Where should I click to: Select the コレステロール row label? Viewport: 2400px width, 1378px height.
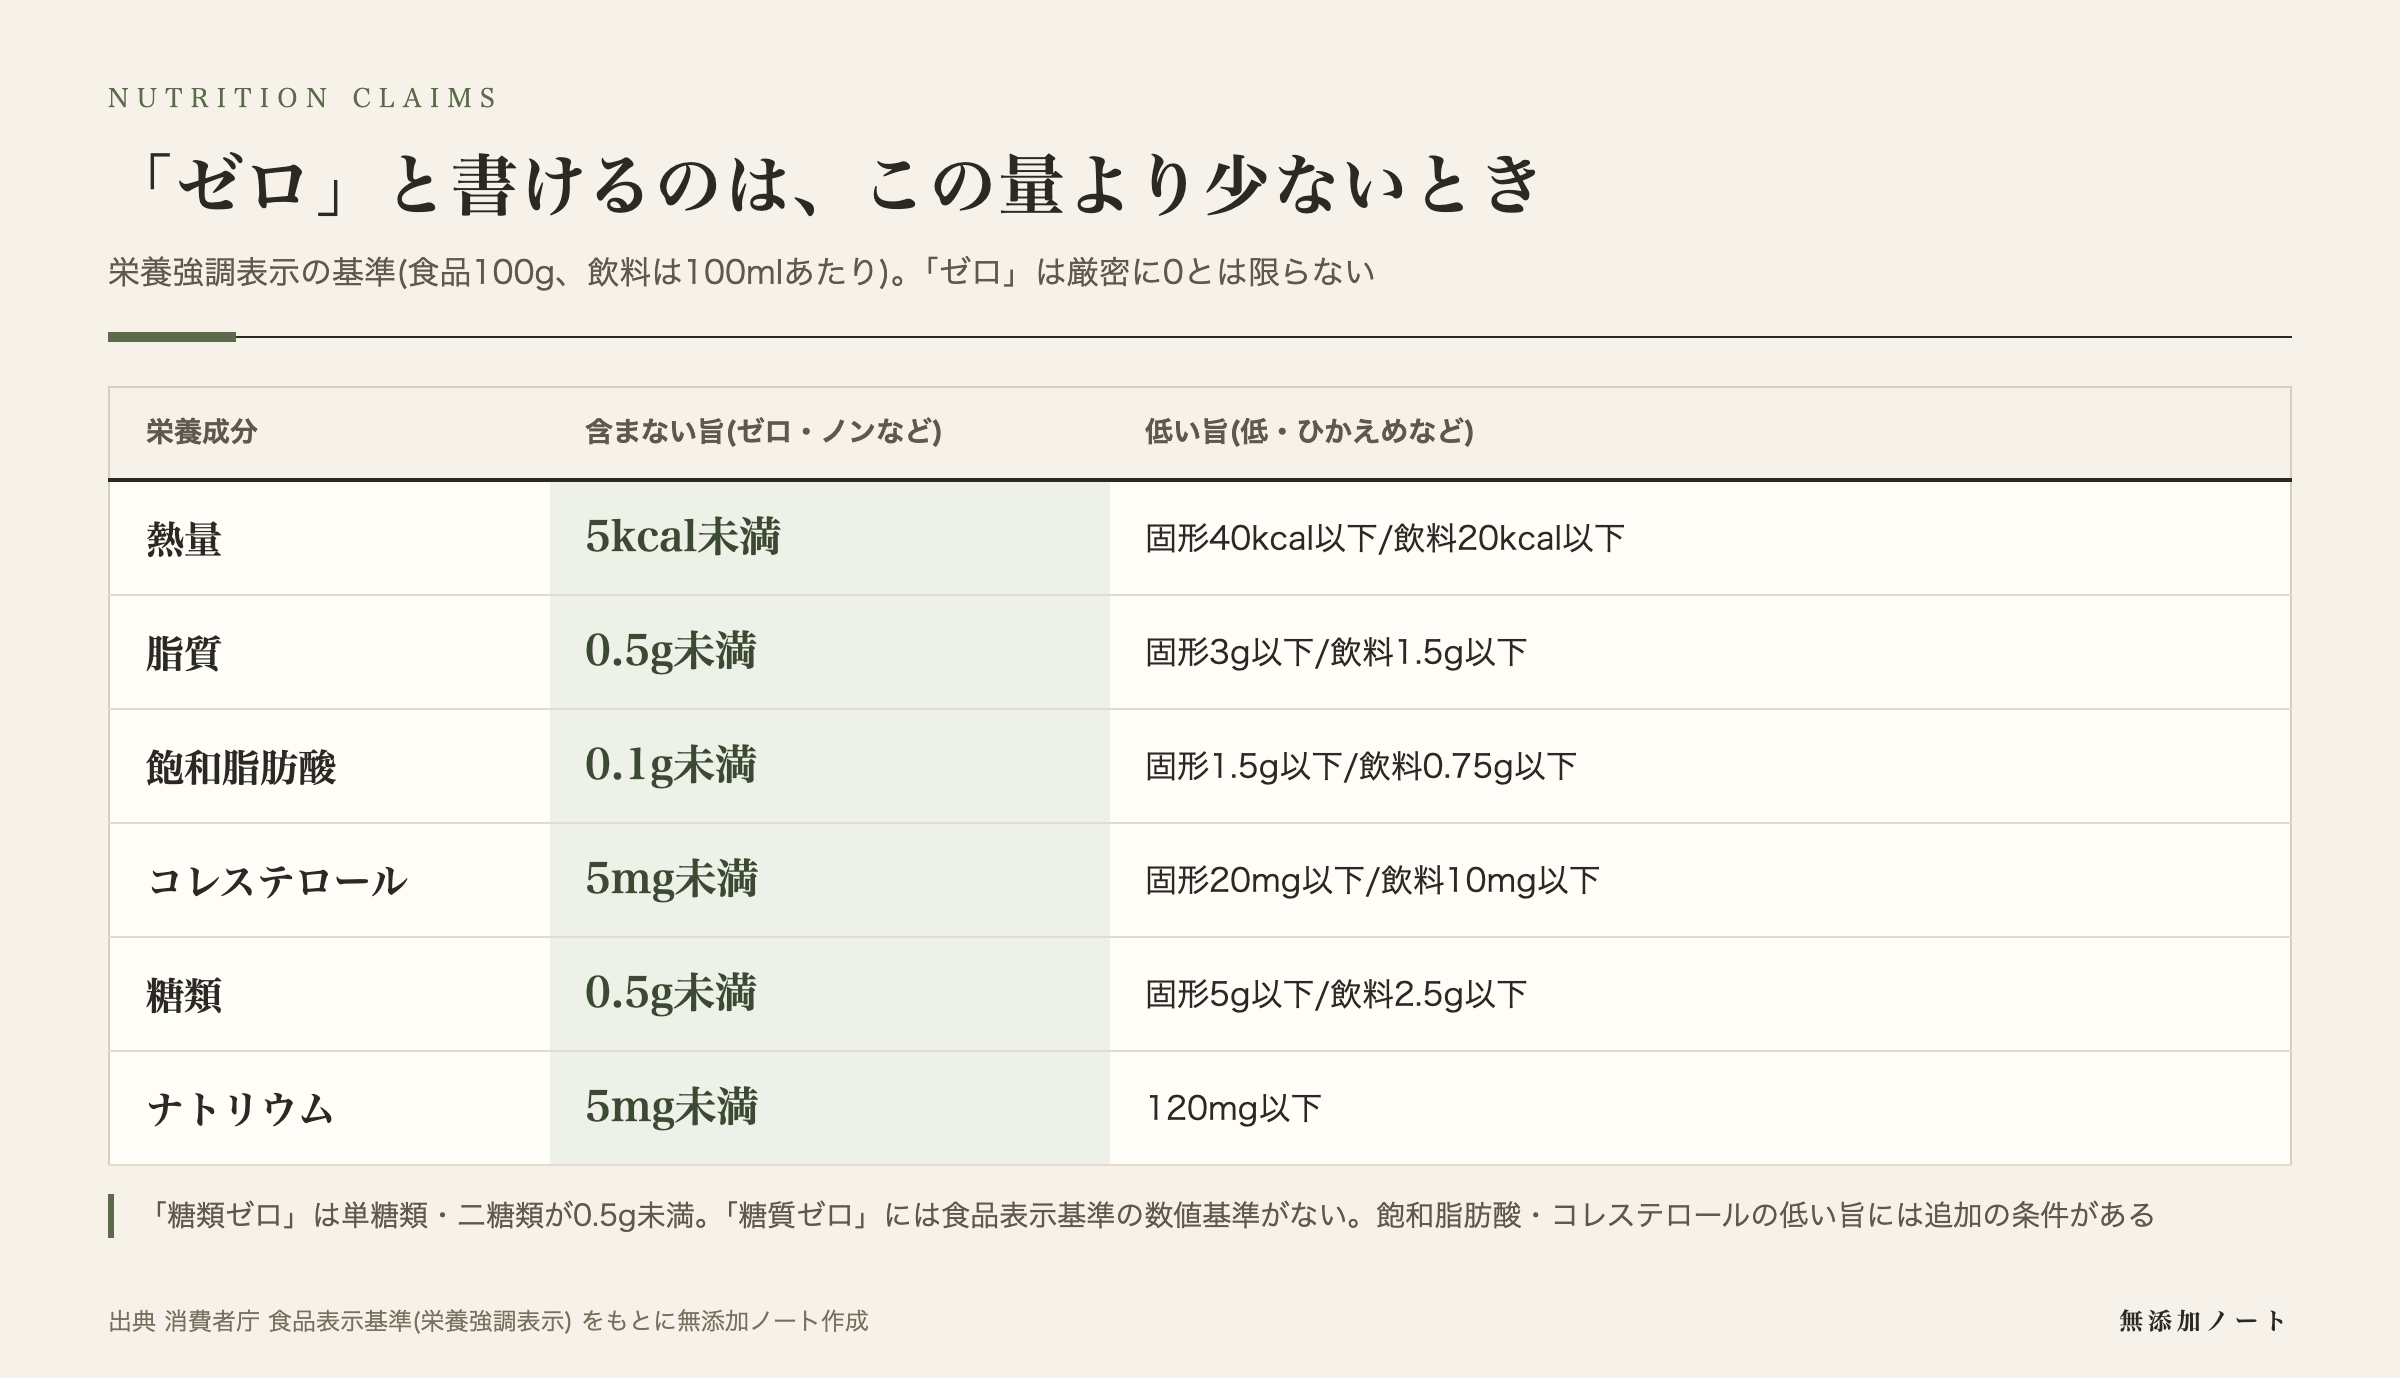point(277,881)
